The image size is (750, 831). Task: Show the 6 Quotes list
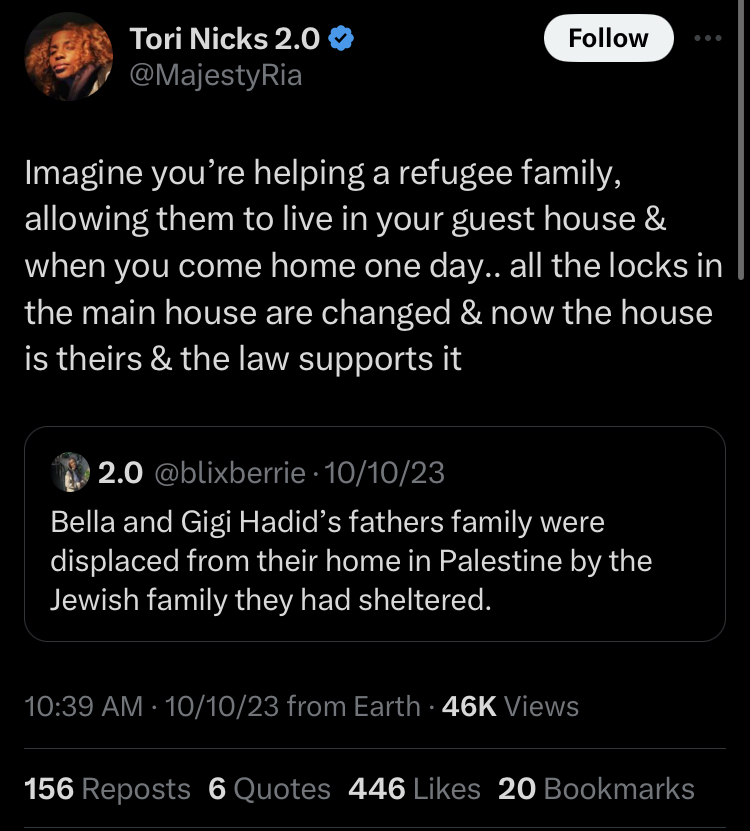tap(269, 788)
